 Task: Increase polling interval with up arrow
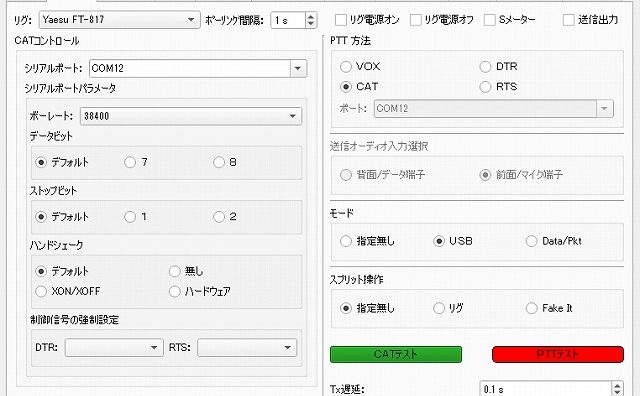(311, 16)
